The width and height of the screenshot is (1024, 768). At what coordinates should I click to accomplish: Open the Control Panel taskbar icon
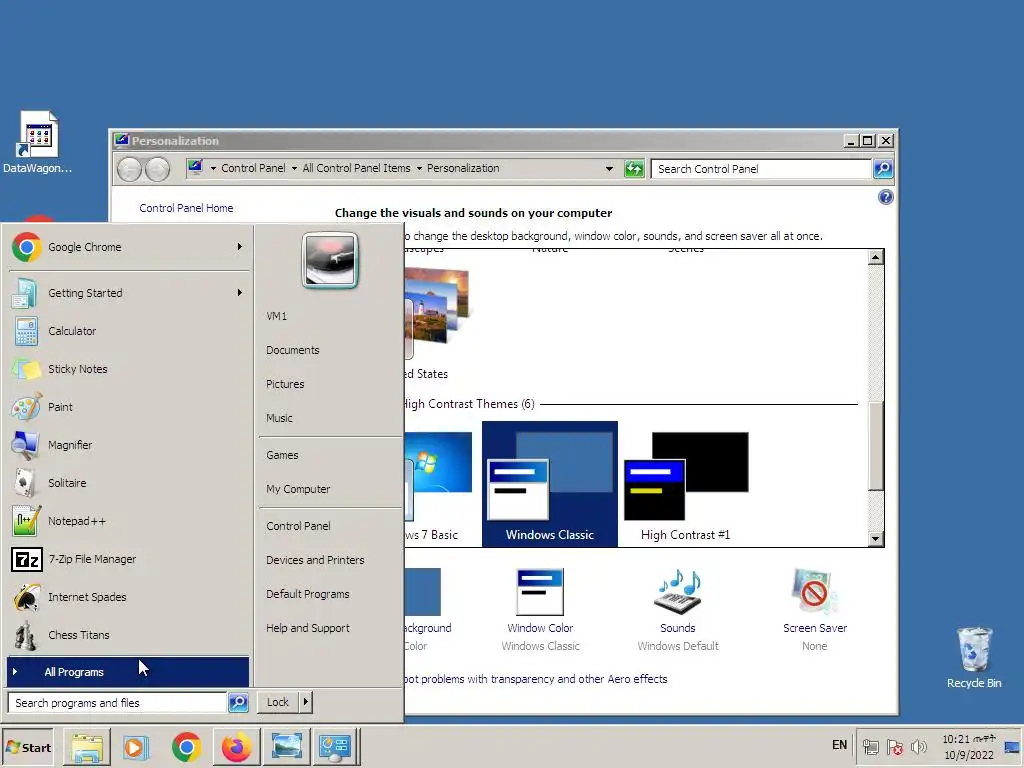pyautogui.click(x=335, y=747)
